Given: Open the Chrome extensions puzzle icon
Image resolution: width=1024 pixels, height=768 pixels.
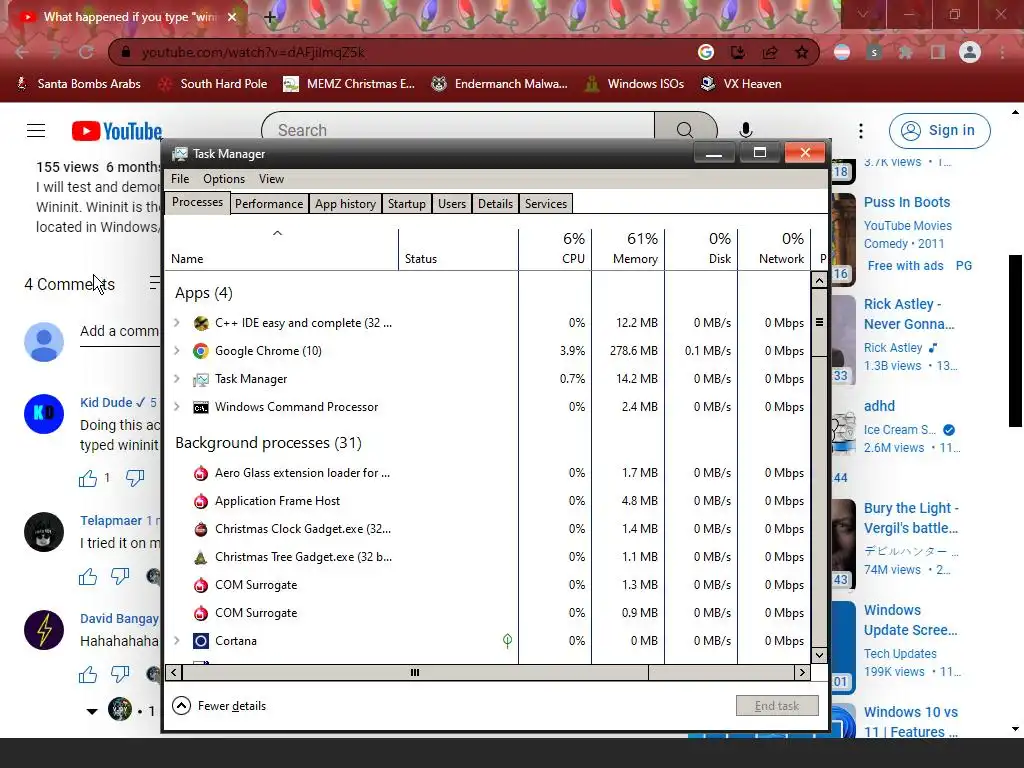Looking at the screenshot, I should pos(906,52).
